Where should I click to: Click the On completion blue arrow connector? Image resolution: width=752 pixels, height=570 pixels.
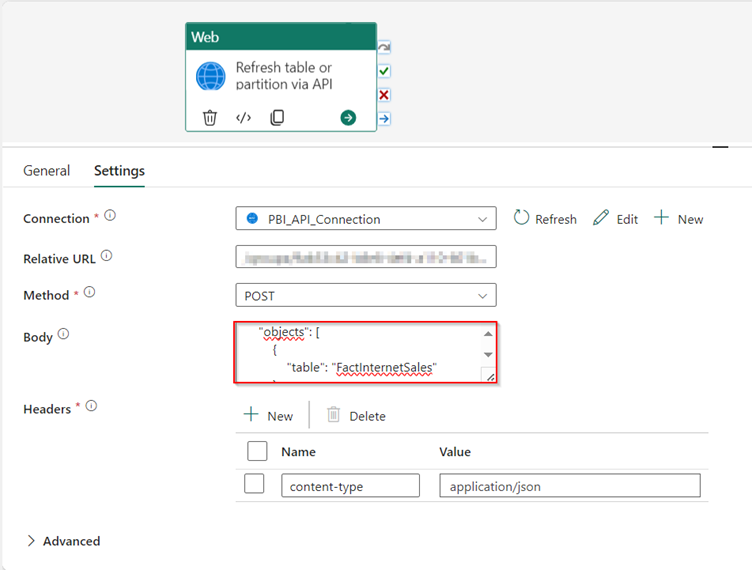(x=384, y=118)
